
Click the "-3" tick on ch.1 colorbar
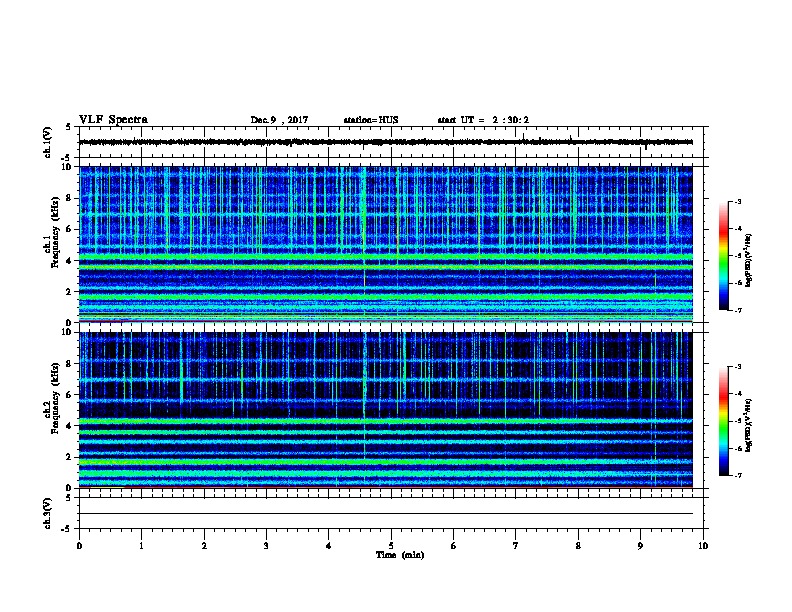737,201
